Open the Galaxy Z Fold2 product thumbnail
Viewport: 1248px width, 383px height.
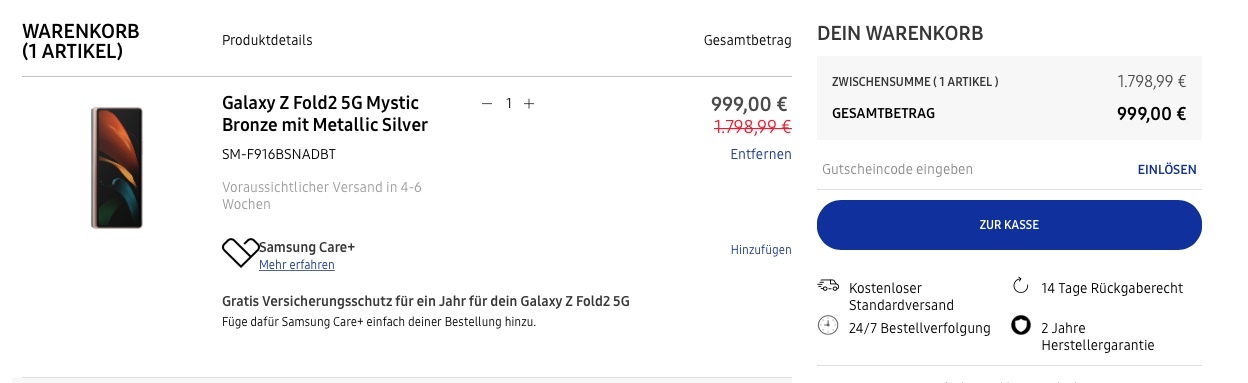pyautogui.click(x=117, y=168)
